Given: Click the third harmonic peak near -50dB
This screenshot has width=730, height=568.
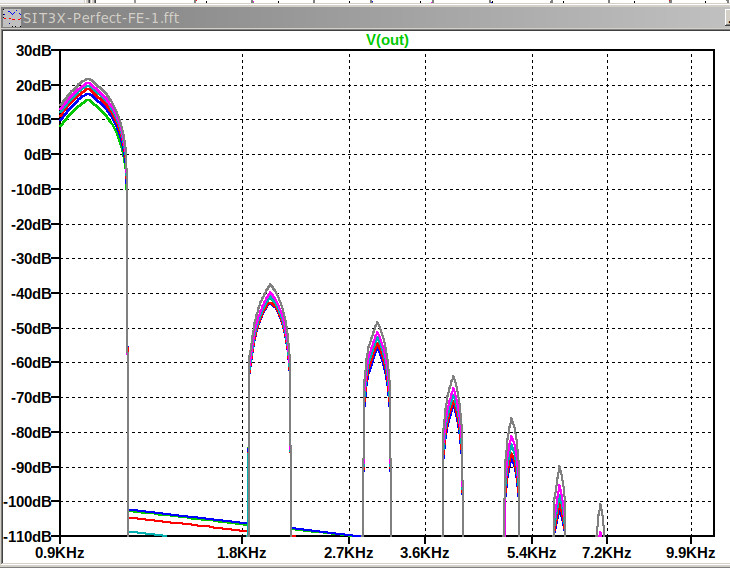Looking at the screenshot, I should coord(377,323).
